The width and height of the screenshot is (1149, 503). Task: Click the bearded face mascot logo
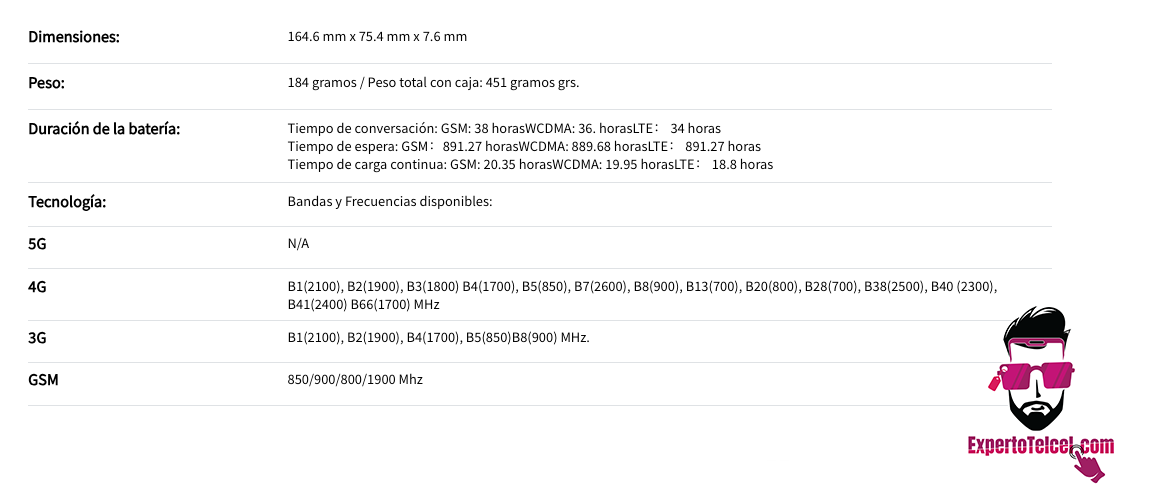1039,369
